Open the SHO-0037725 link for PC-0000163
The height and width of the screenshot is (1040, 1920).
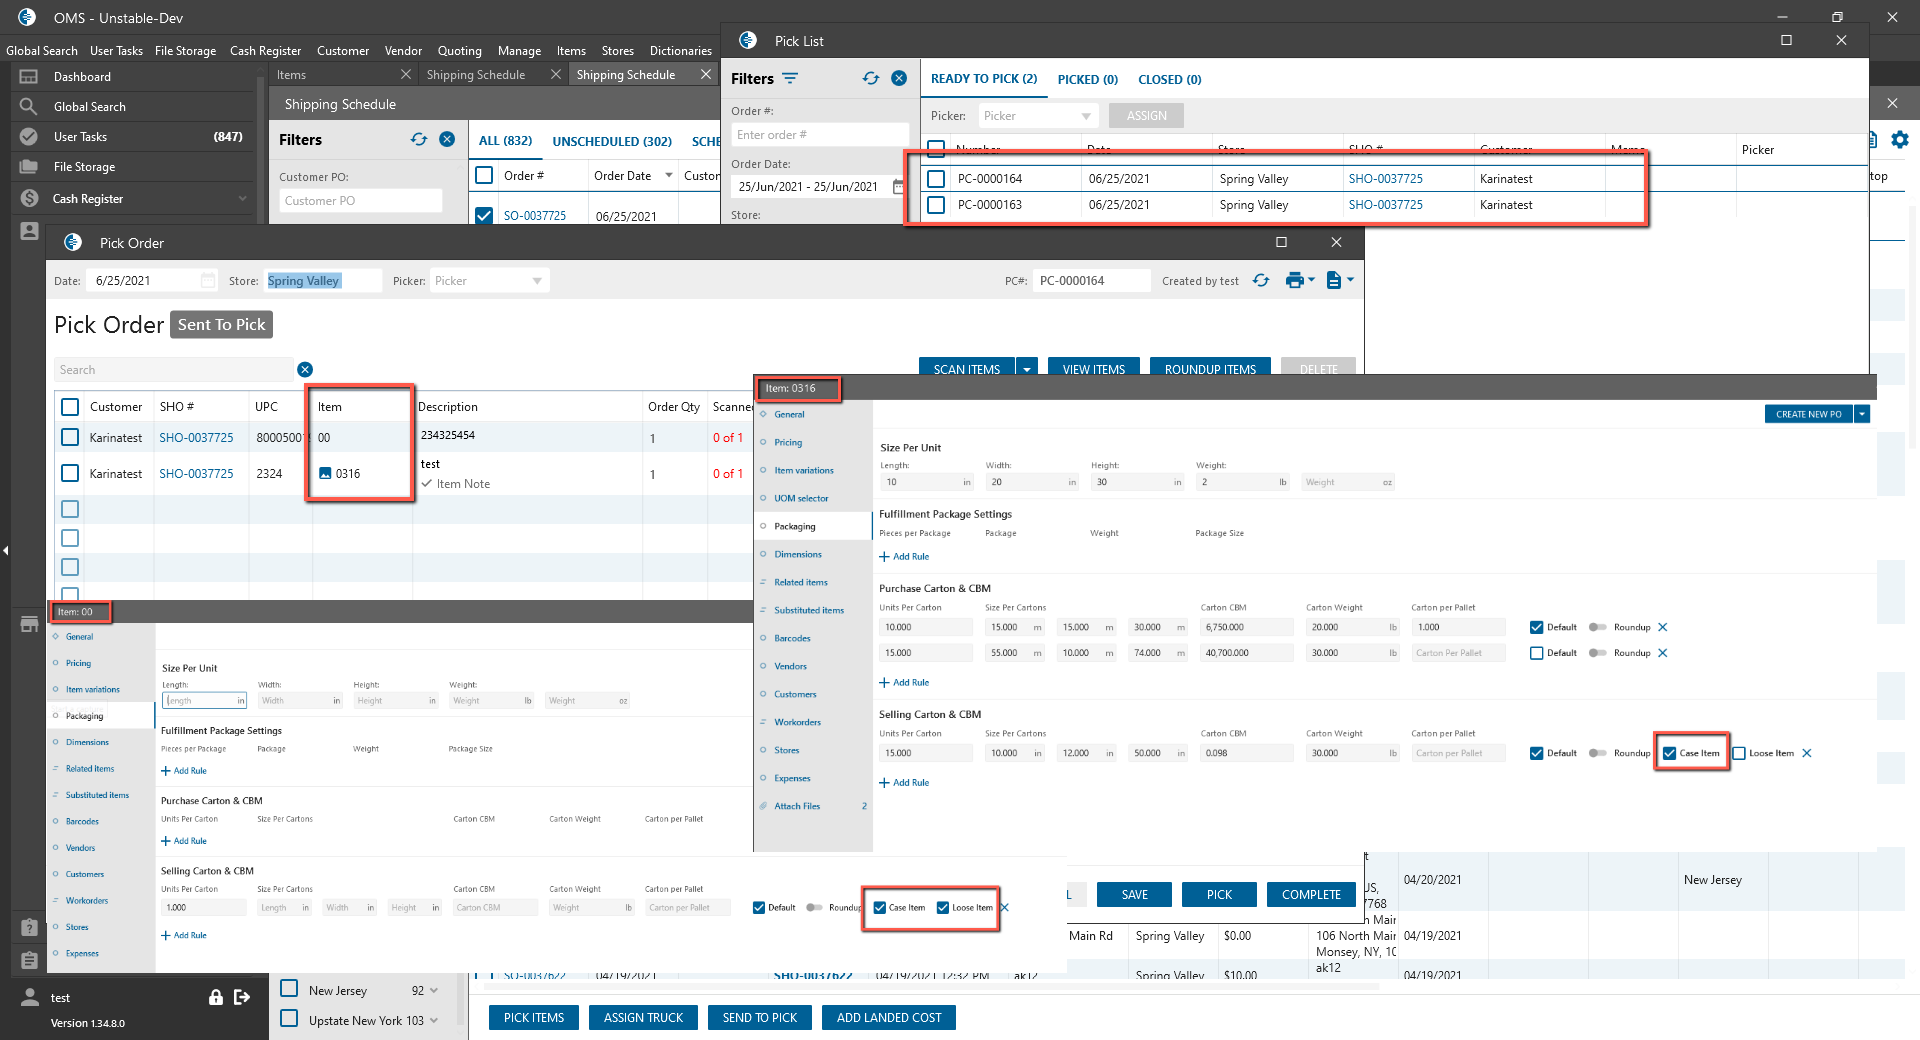(1385, 205)
